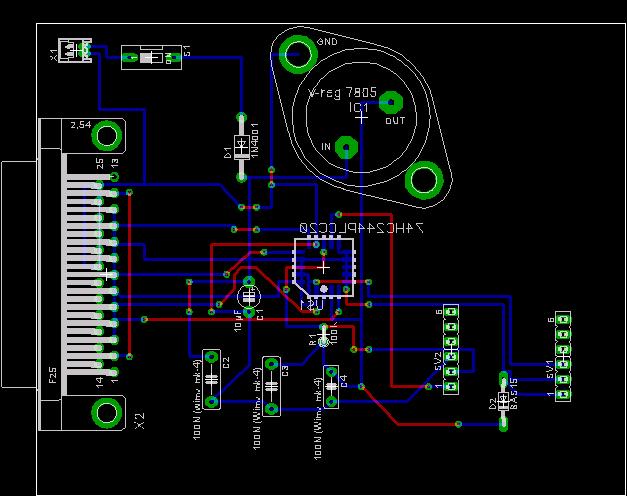Viewport: 627px width, 496px height.
Task: Select the IC1 name label
Action: [358, 107]
